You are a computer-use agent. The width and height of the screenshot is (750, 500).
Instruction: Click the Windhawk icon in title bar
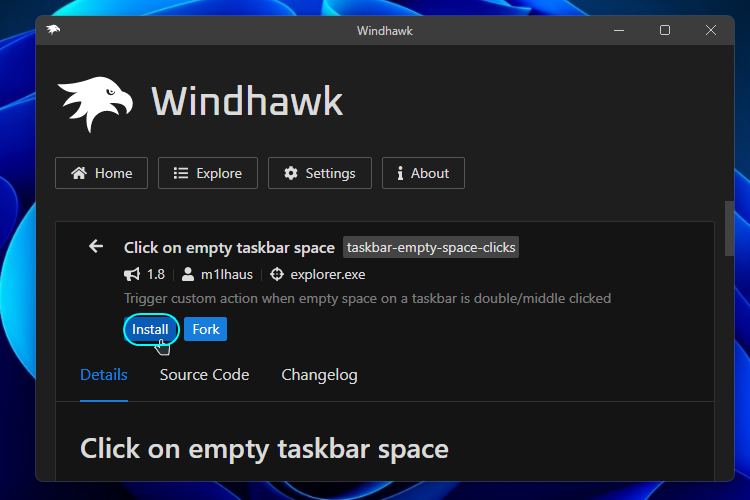(x=53, y=30)
